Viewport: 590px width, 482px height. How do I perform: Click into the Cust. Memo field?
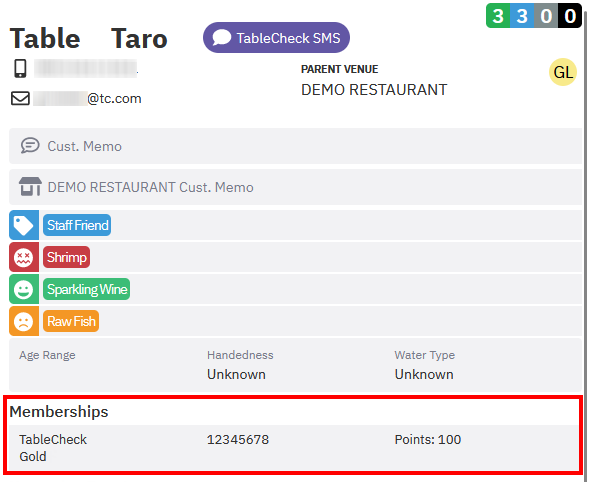296,146
